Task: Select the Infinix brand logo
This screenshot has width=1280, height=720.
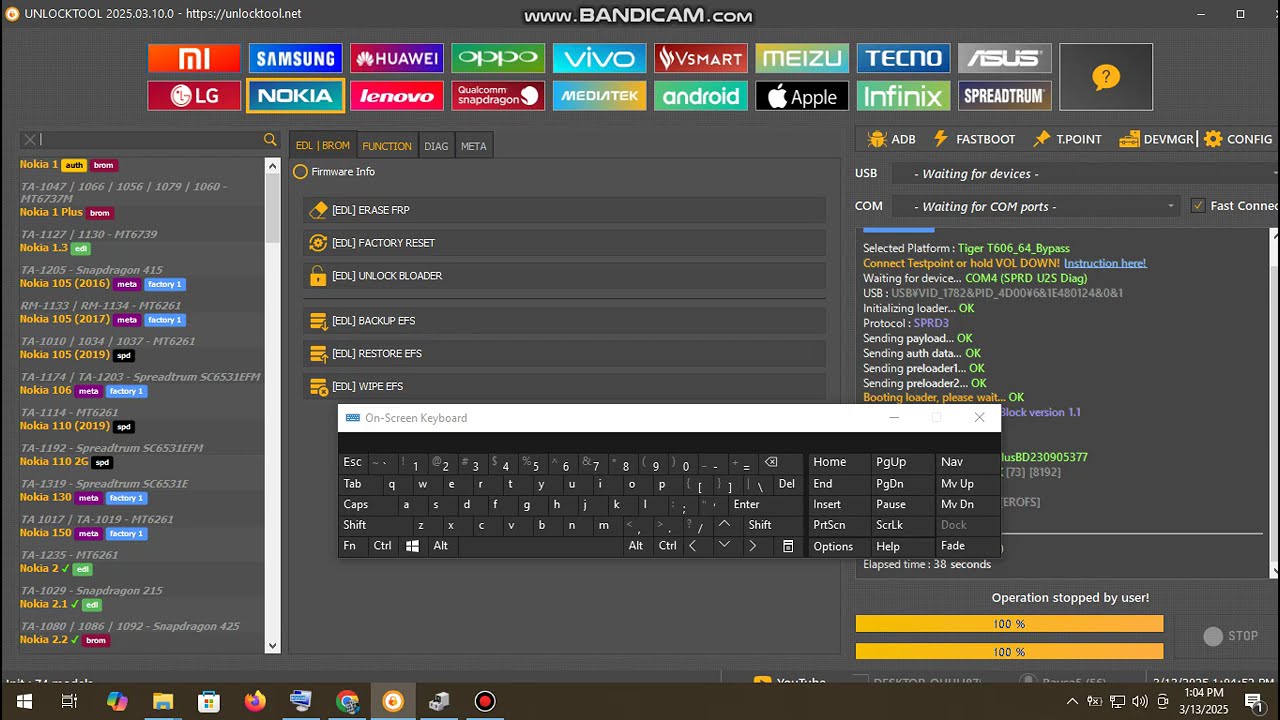Action: tap(904, 96)
